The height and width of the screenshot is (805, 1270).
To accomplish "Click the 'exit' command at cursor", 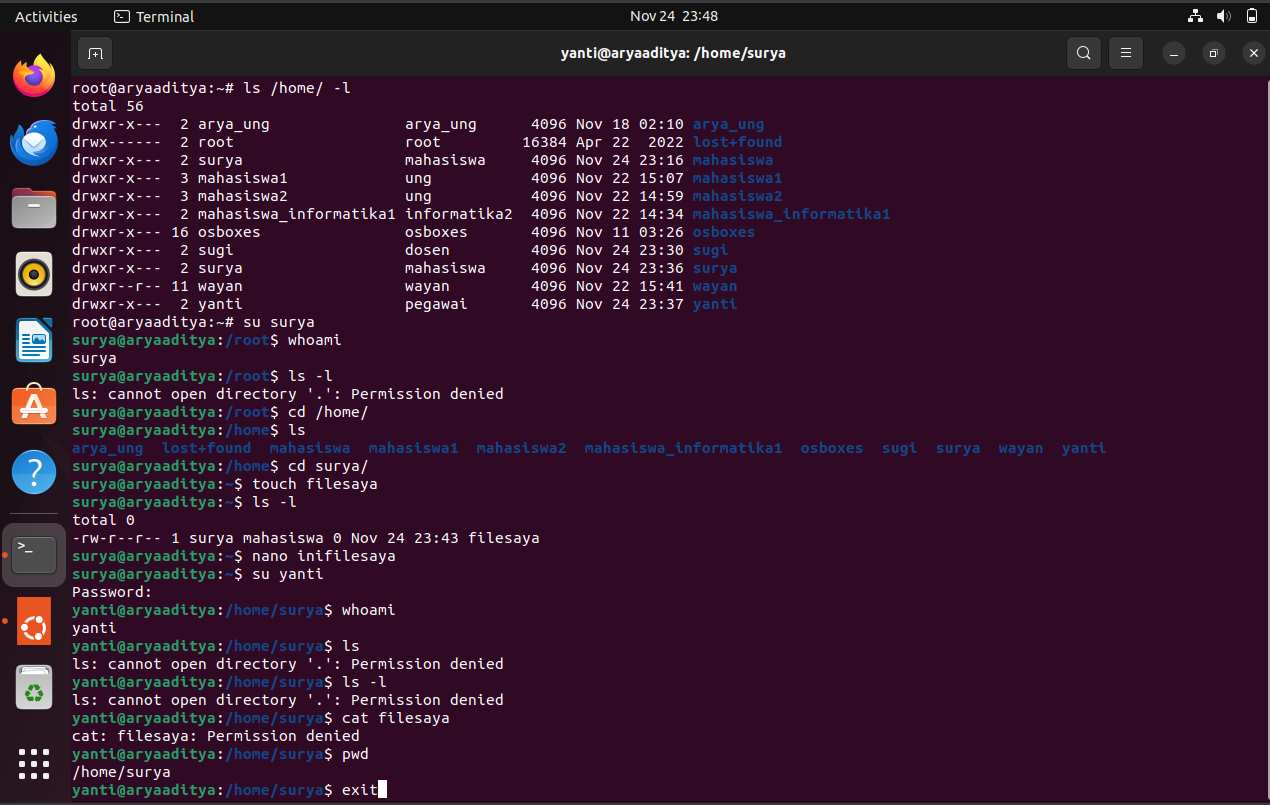I will (360, 790).
